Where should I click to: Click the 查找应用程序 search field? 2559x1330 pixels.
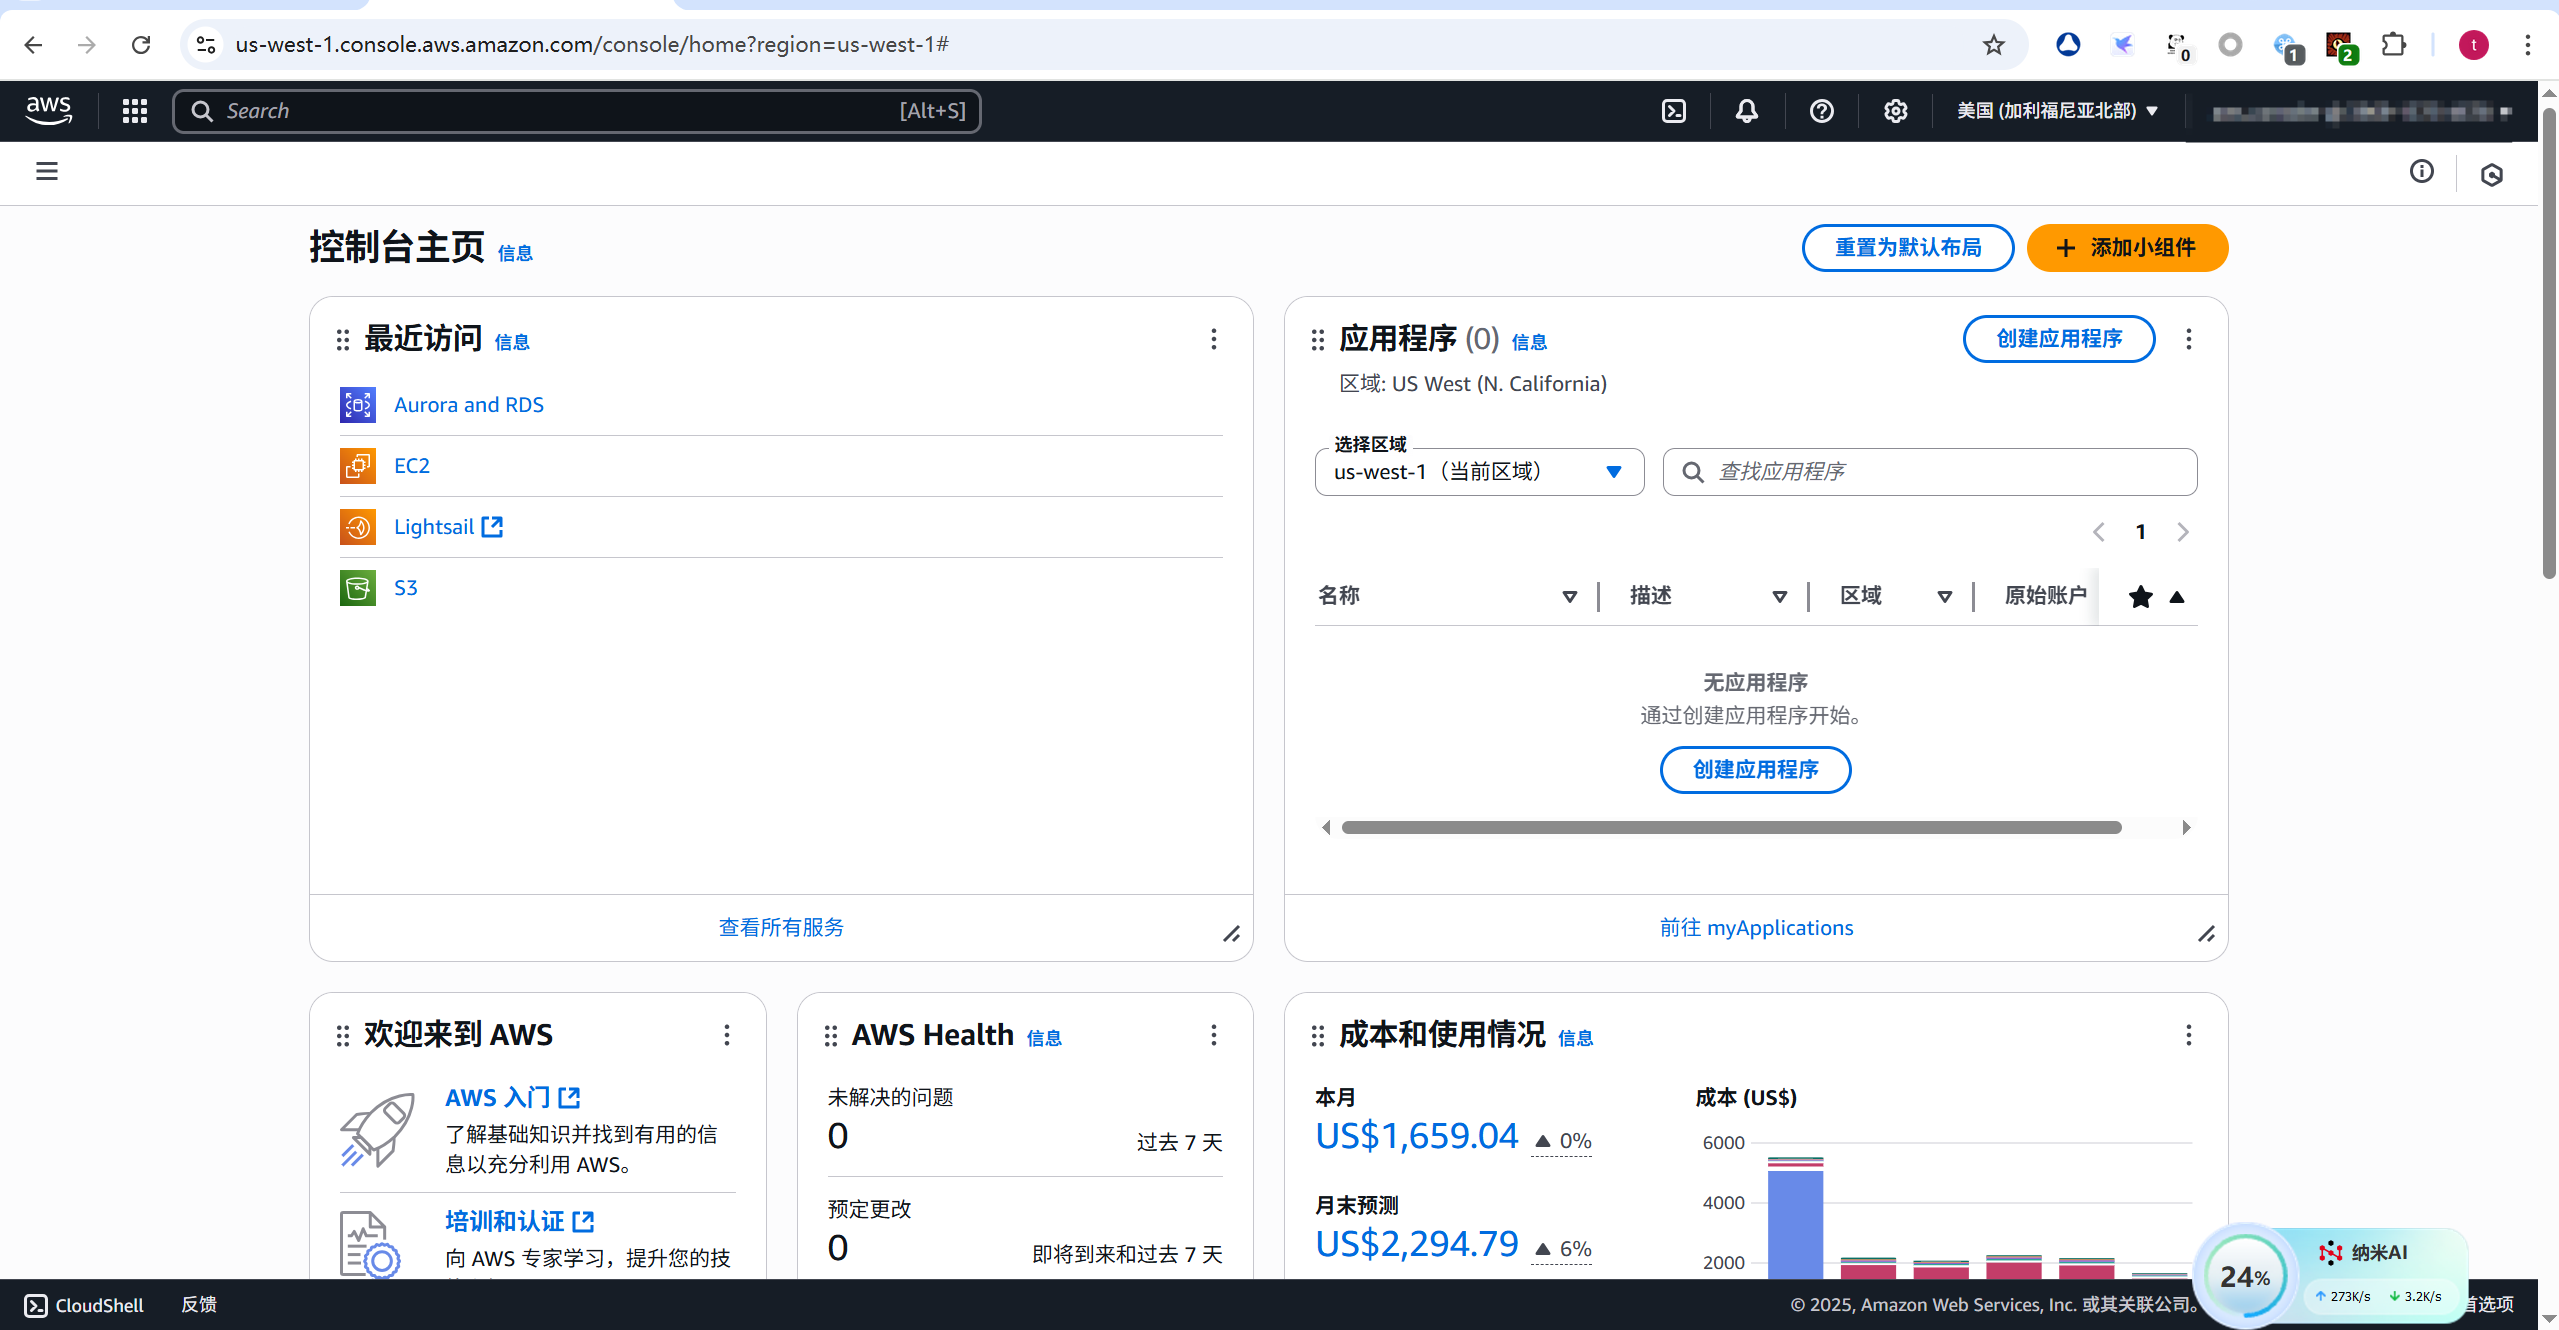point(1929,472)
